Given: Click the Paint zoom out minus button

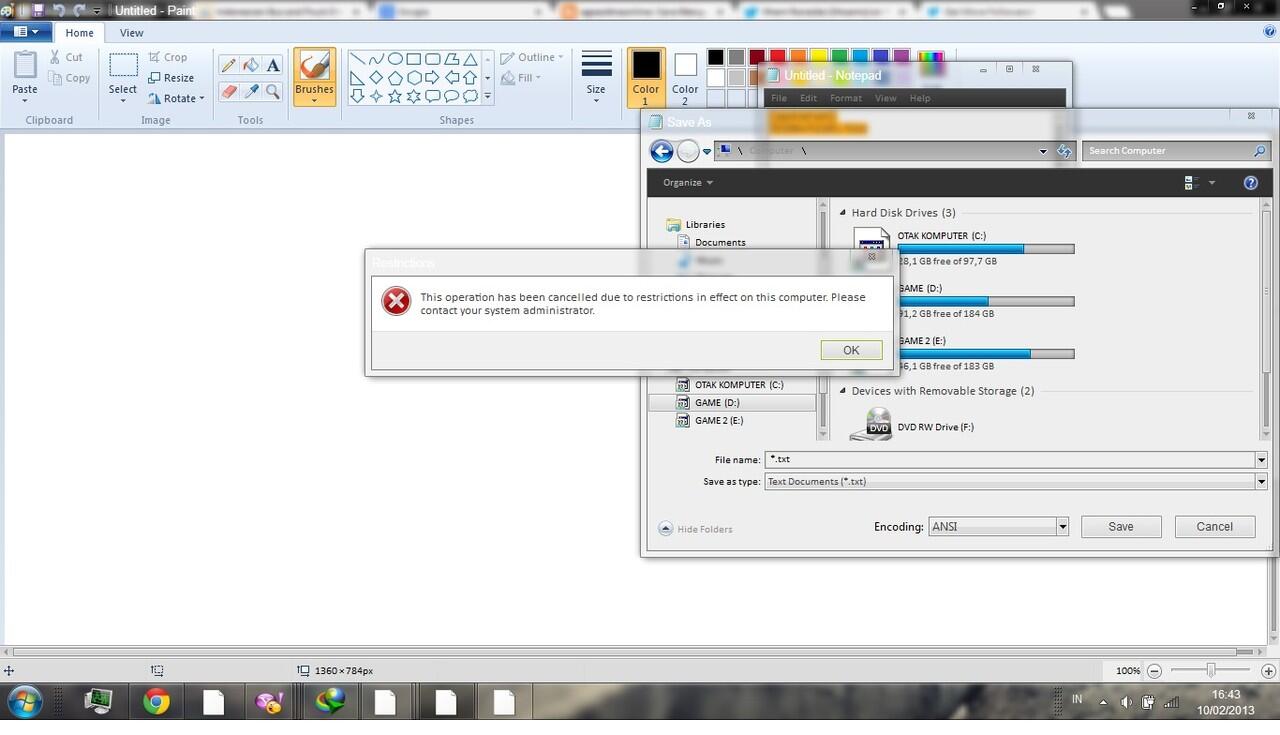Looking at the screenshot, I should pyautogui.click(x=1154, y=671).
